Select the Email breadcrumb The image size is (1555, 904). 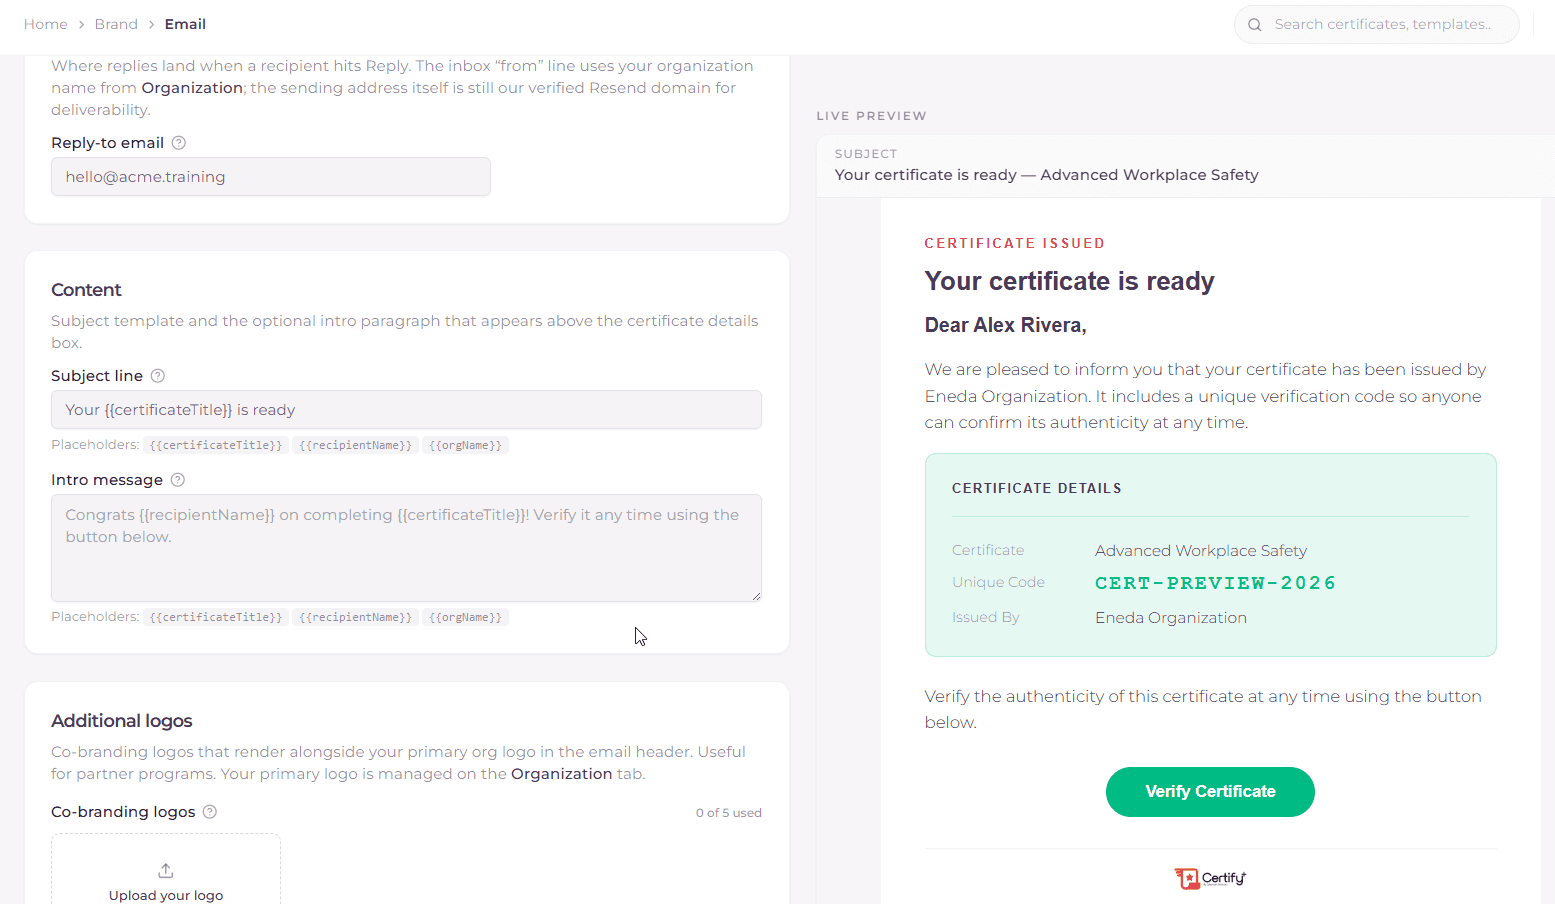185,24
